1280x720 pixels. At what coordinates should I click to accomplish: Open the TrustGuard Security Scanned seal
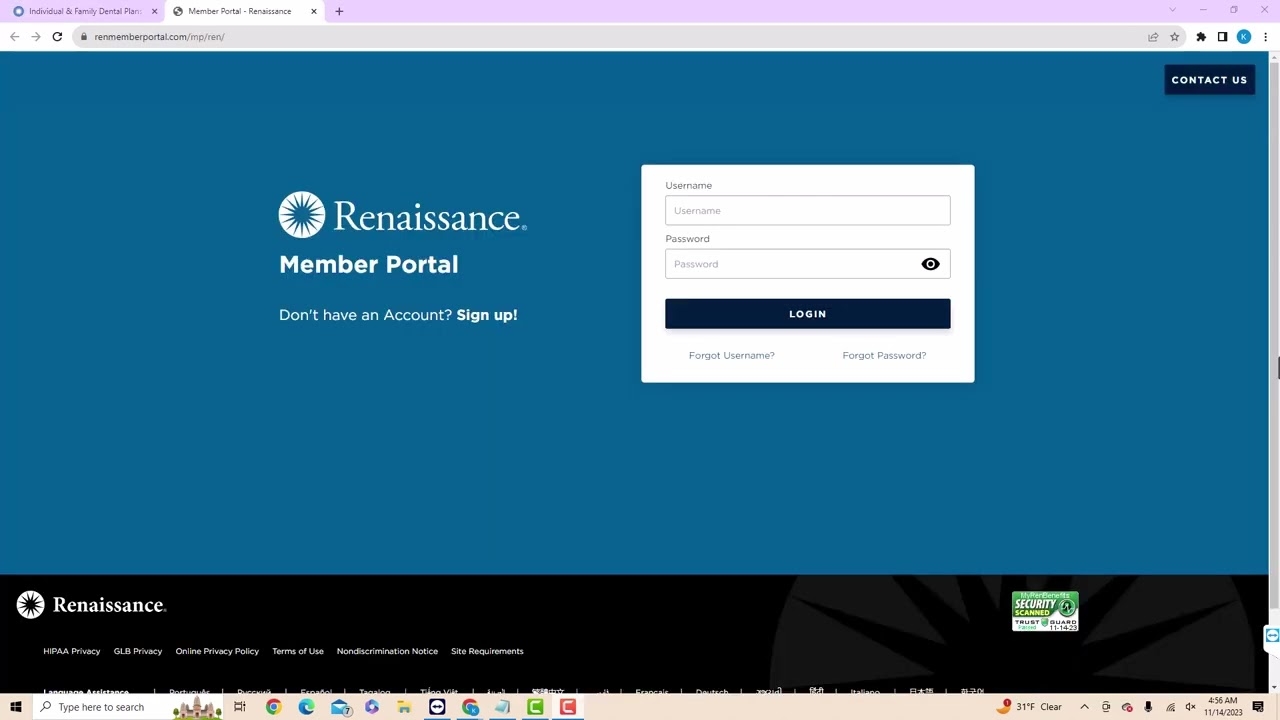(1044, 610)
